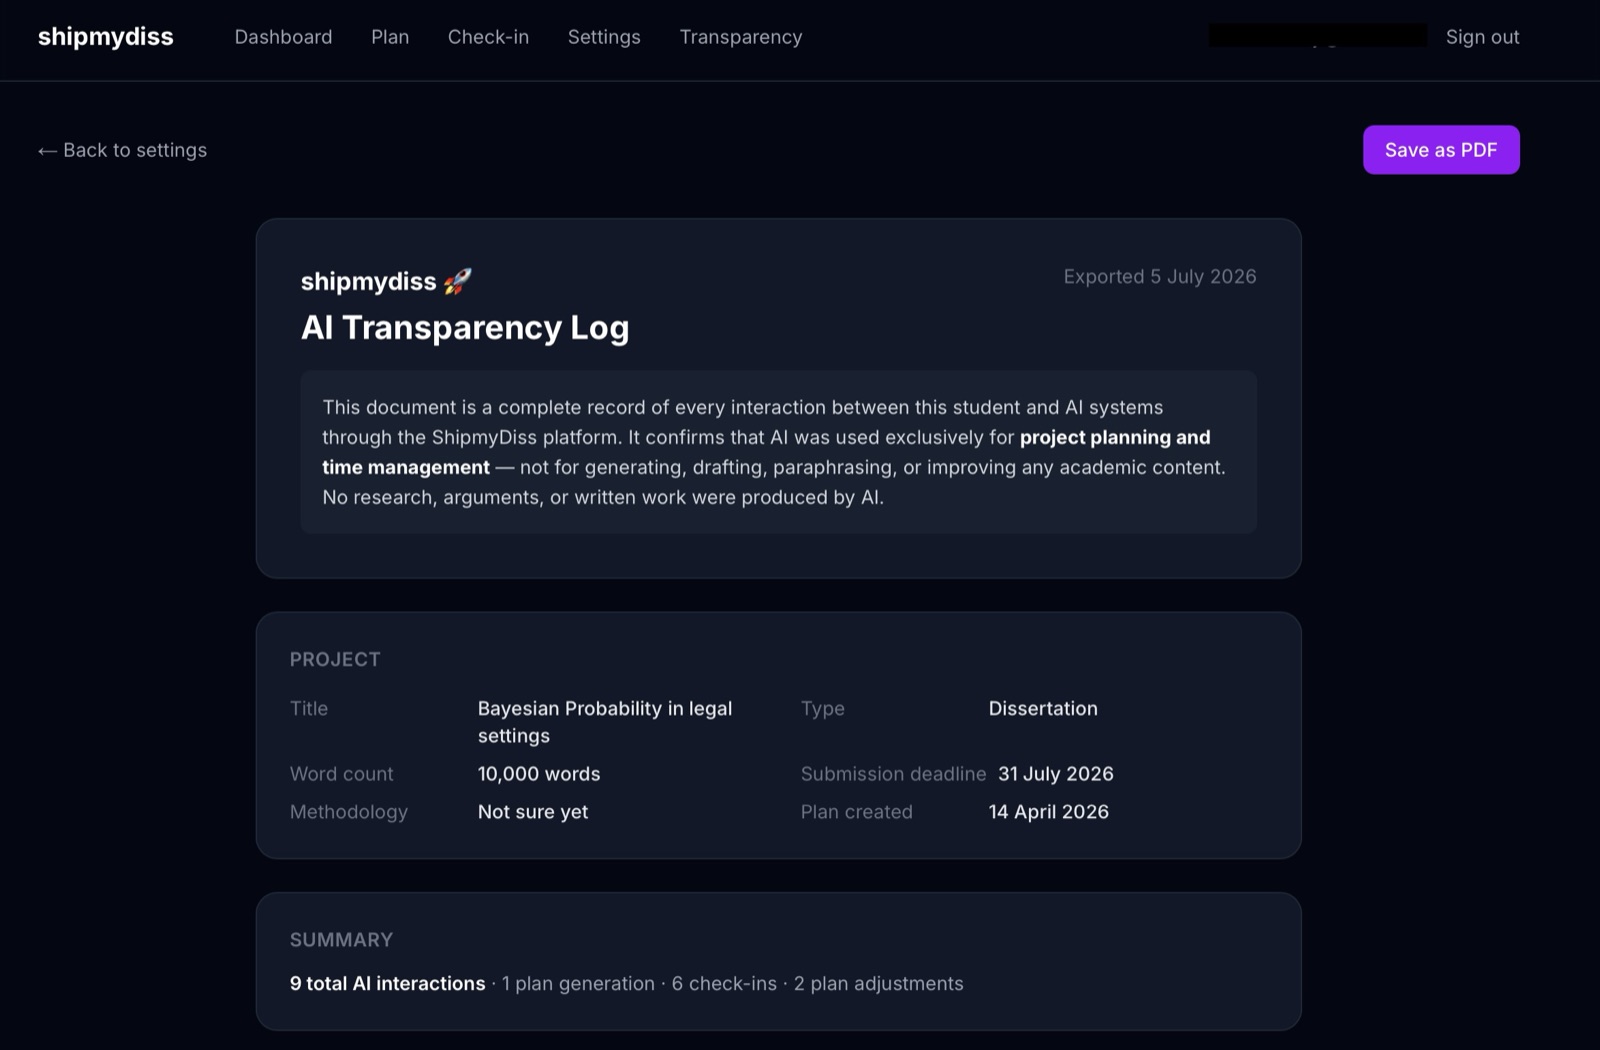Click the Submission deadline label
The image size is (1600, 1050).
coord(893,774)
